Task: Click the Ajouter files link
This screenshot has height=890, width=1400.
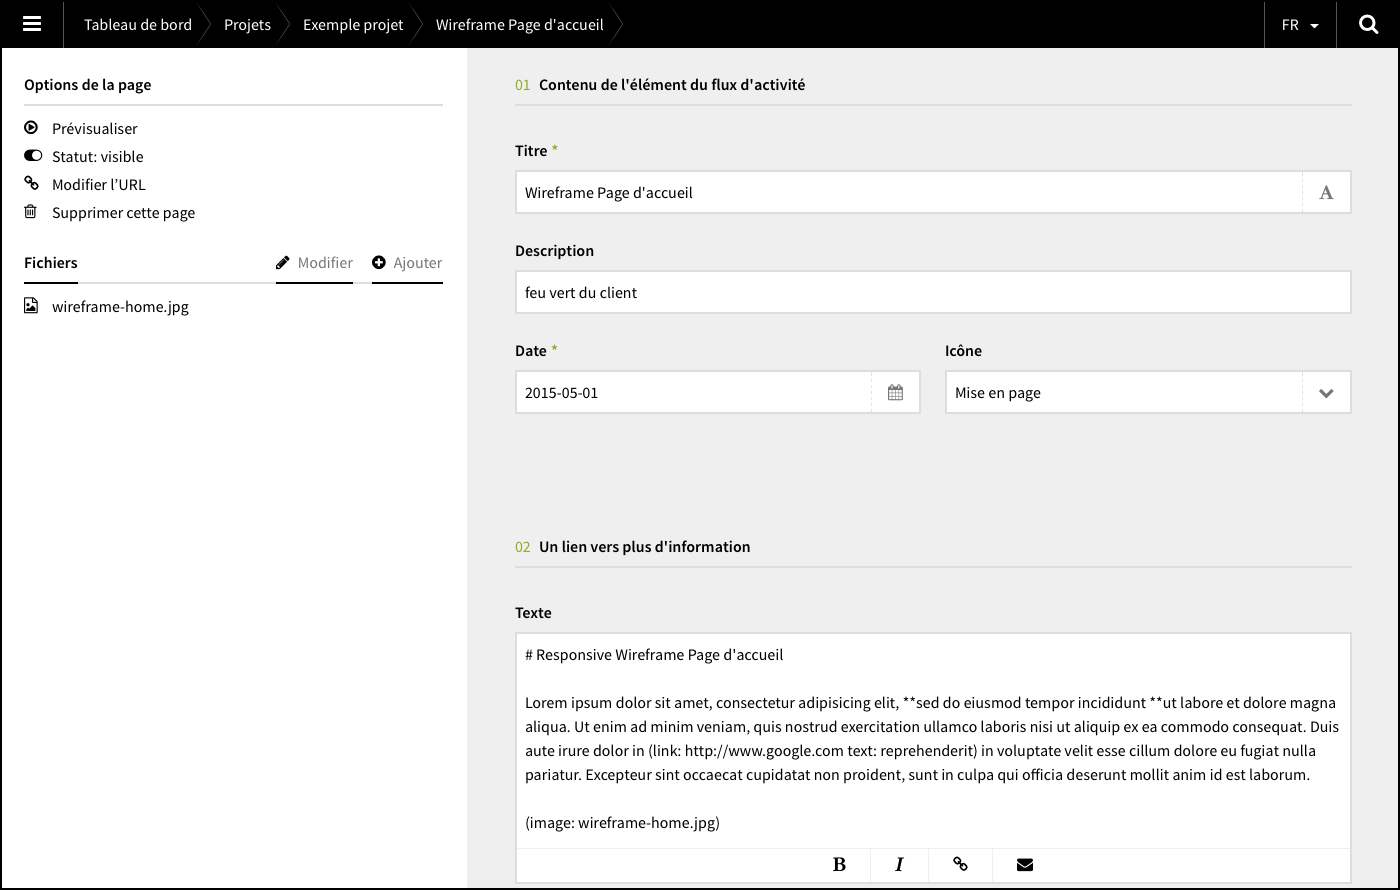Action: pyautogui.click(x=407, y=262)
